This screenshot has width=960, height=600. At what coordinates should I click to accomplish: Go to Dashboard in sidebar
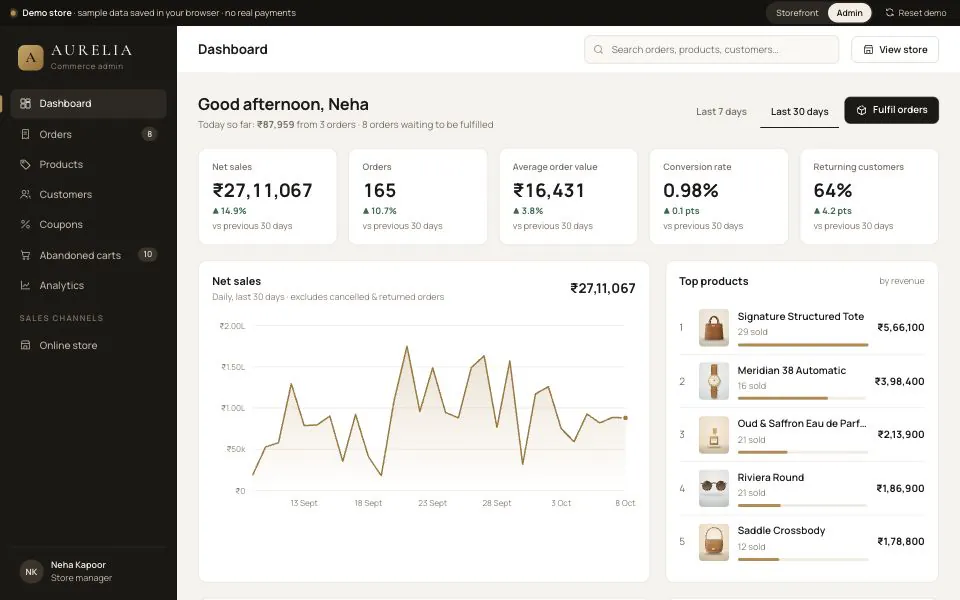pyautogui.click(x=88, y=103)
